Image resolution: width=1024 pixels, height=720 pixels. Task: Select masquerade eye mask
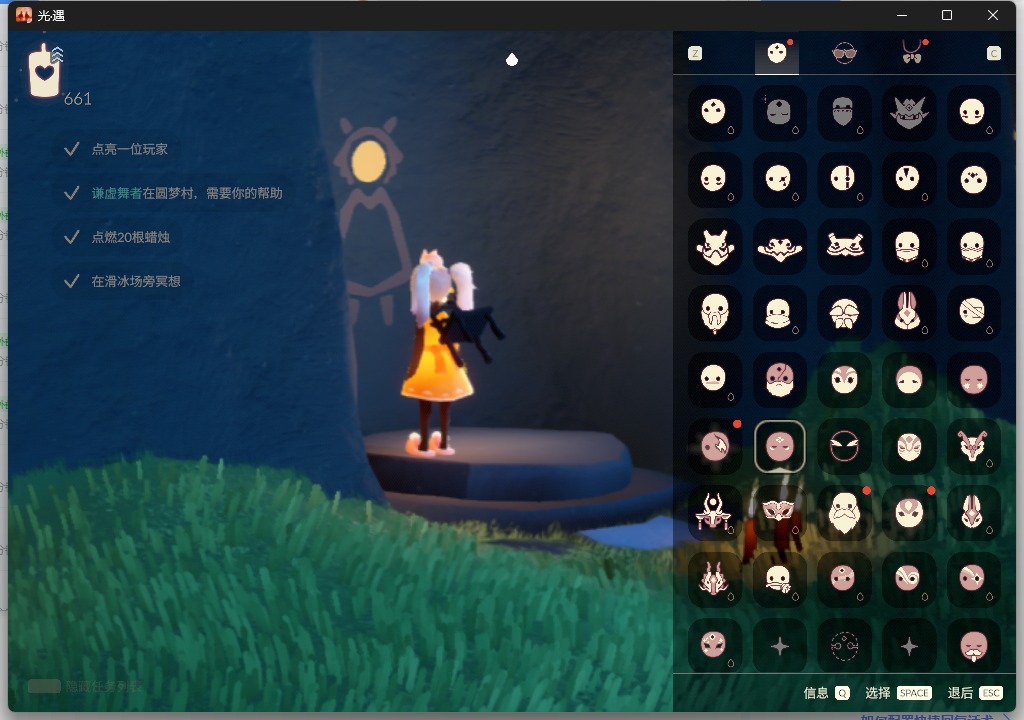[x=779, y=513]
